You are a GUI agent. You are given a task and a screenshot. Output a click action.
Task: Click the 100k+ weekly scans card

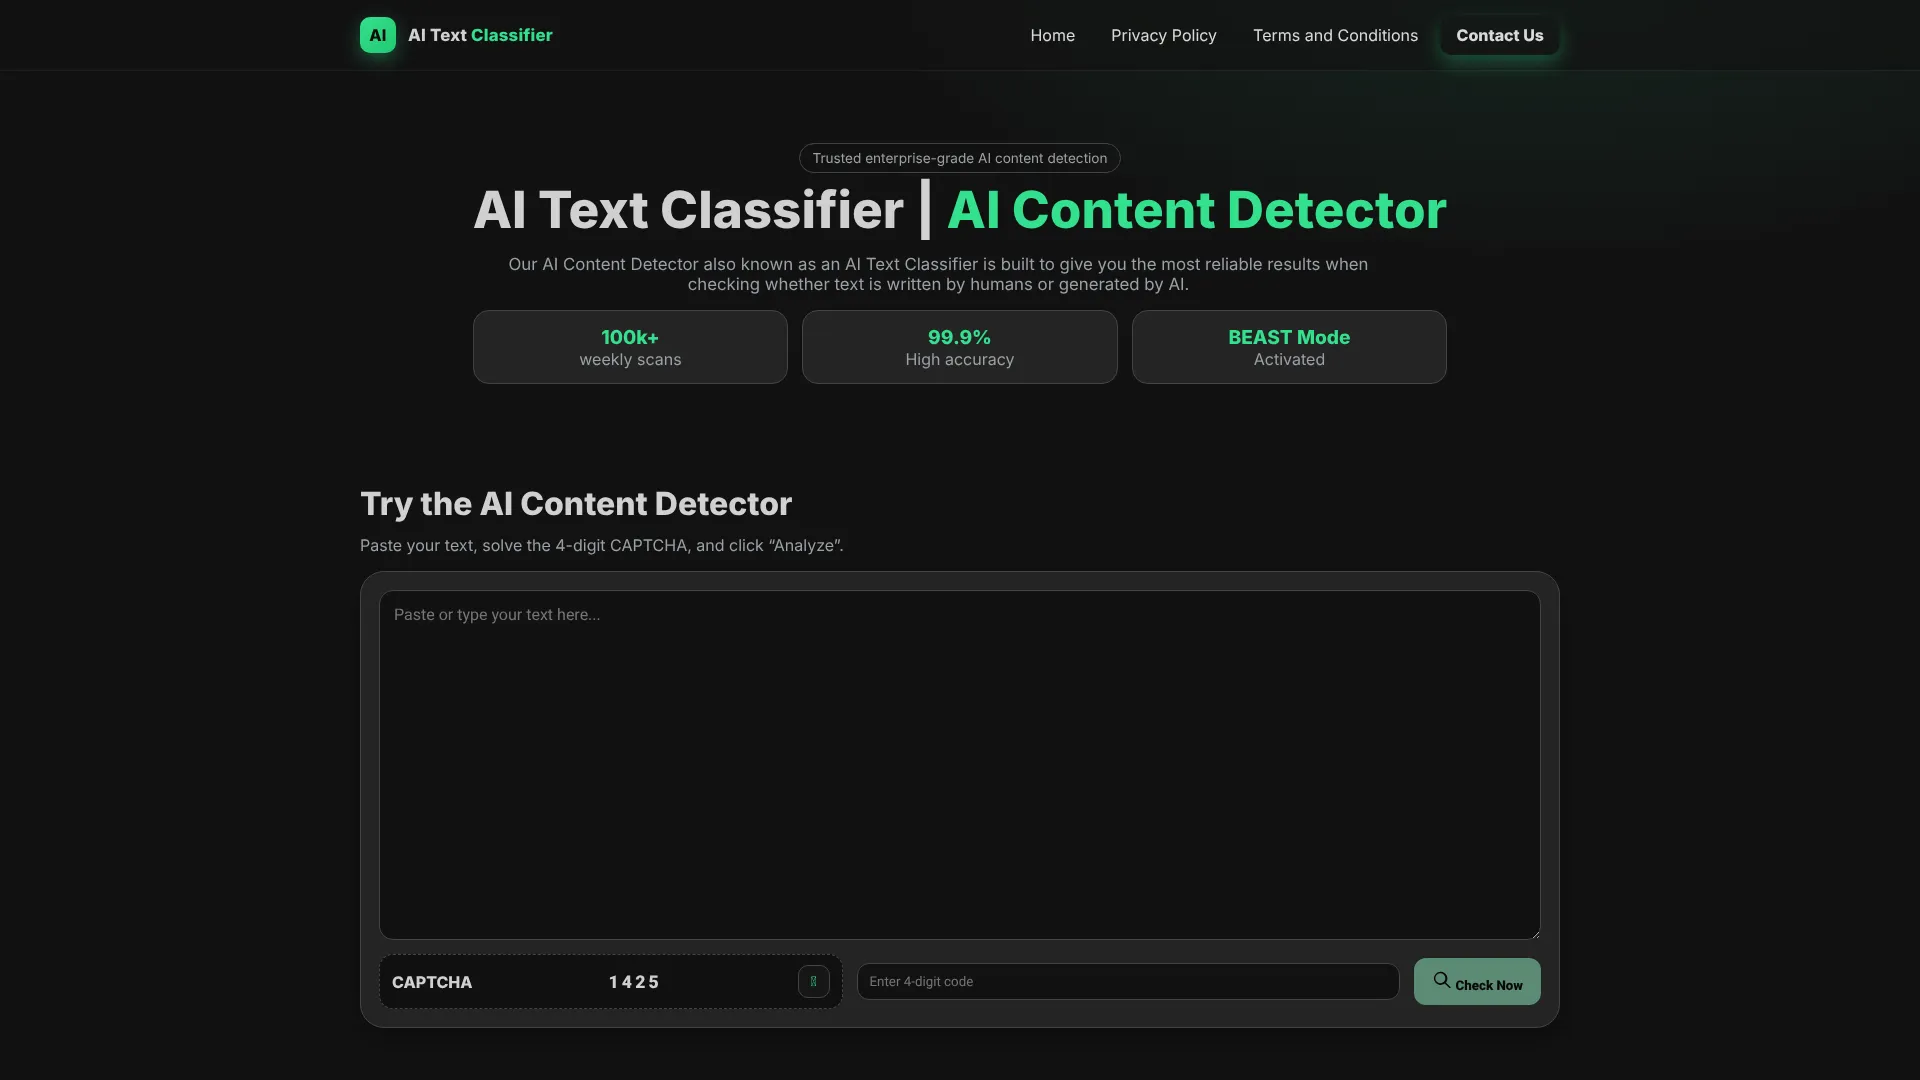click(x=630, y=347)
